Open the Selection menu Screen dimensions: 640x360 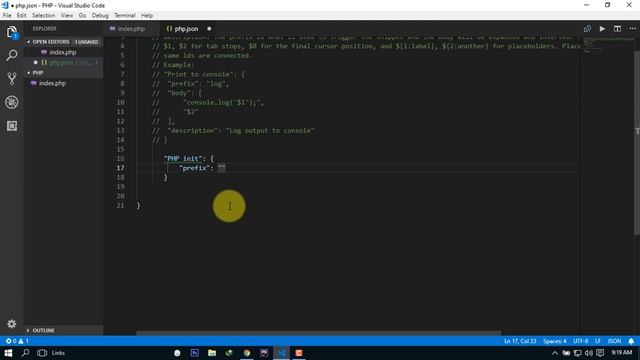pyautogui.click(x=44, y=16)
